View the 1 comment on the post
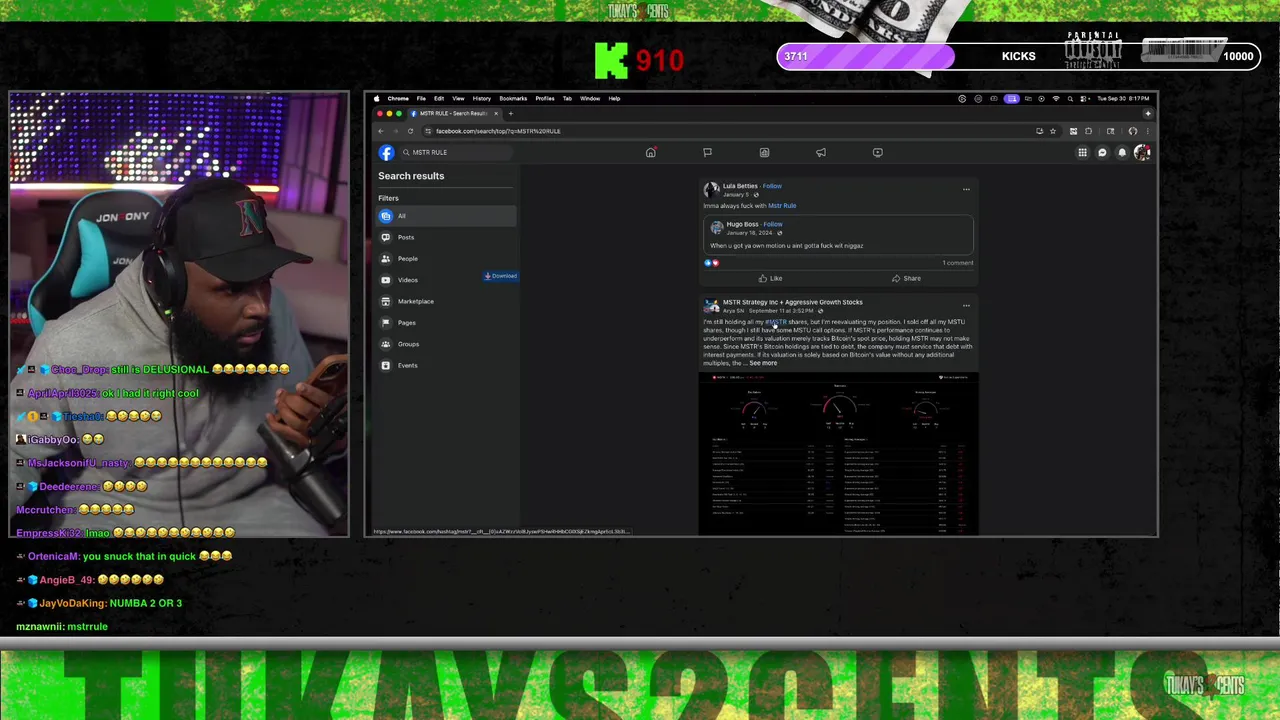The image size is (1280, 720). point(957,263)
